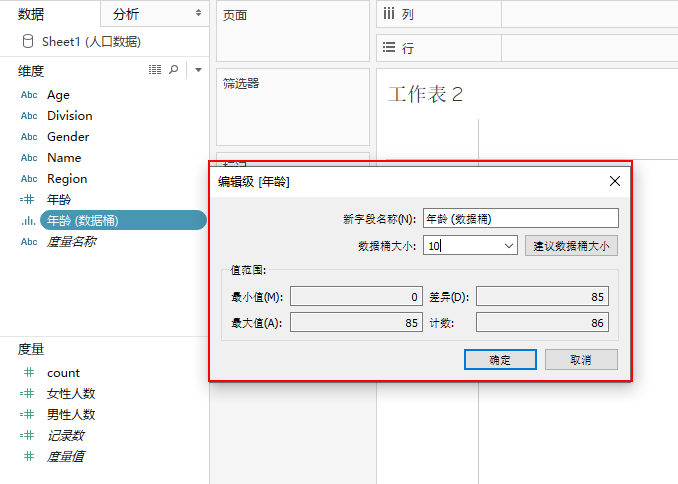Screen dimensions: 678x484
Task: Switch to the 分析 tab
Action: click(126, 14)
